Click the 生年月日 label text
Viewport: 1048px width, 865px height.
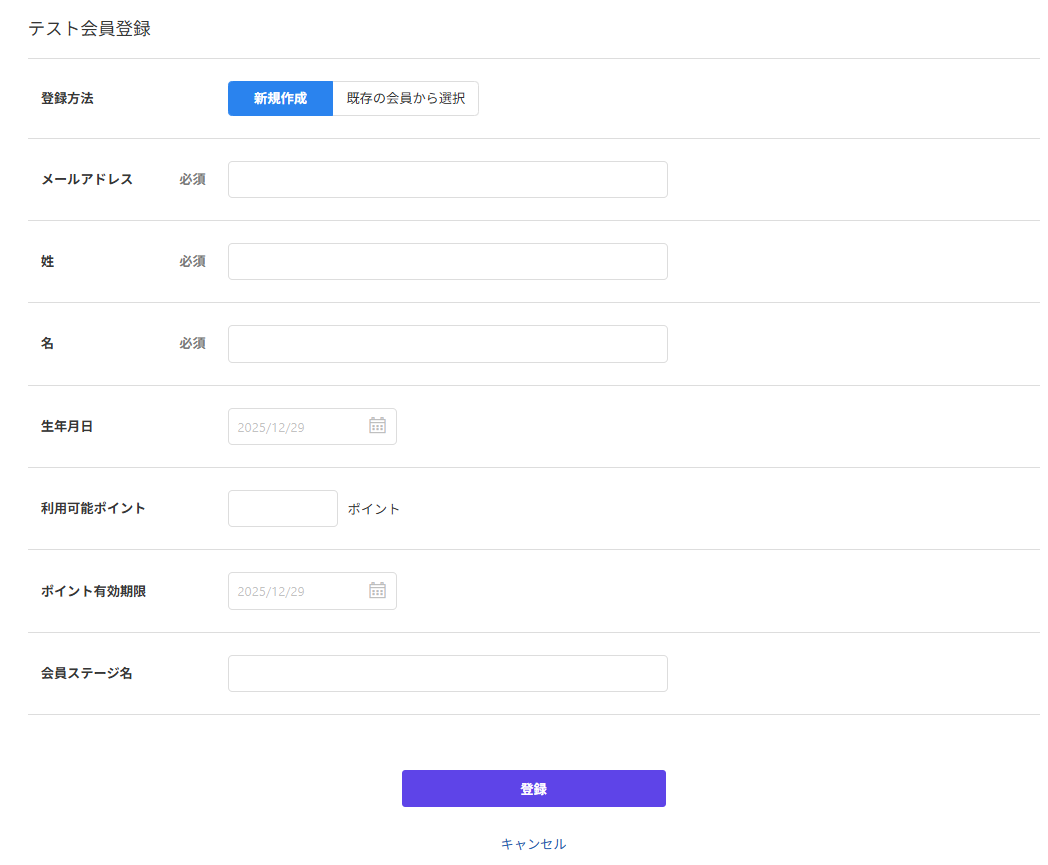pyautogui.click(x=67, y=427)
